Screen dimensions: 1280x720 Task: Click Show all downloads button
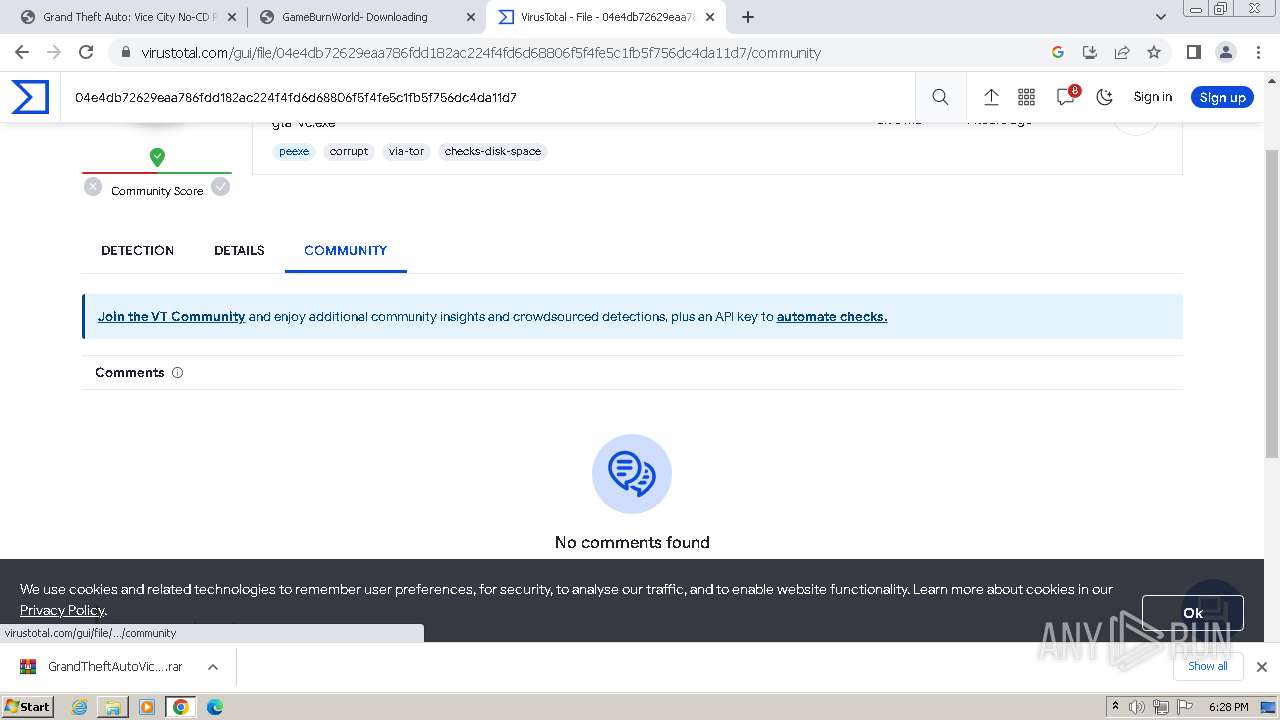pyautogui.click(x=1207, y=666)
